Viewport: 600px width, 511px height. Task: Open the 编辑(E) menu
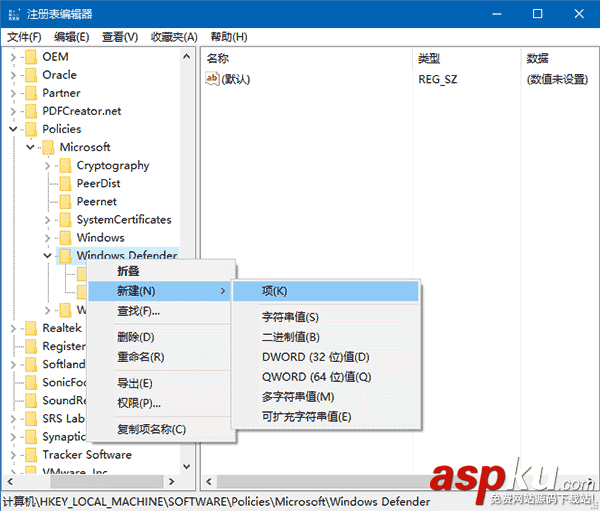coord(72,37)
